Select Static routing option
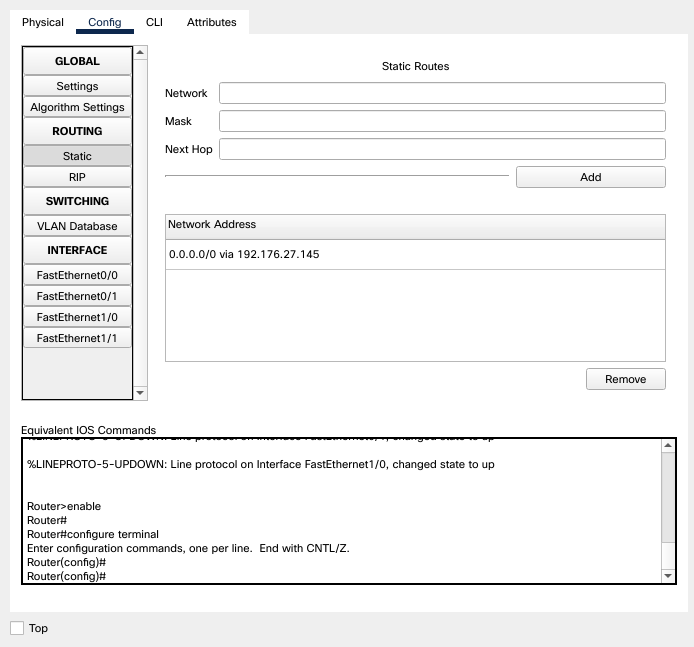The image size is (694, 647). pos(77,156)
